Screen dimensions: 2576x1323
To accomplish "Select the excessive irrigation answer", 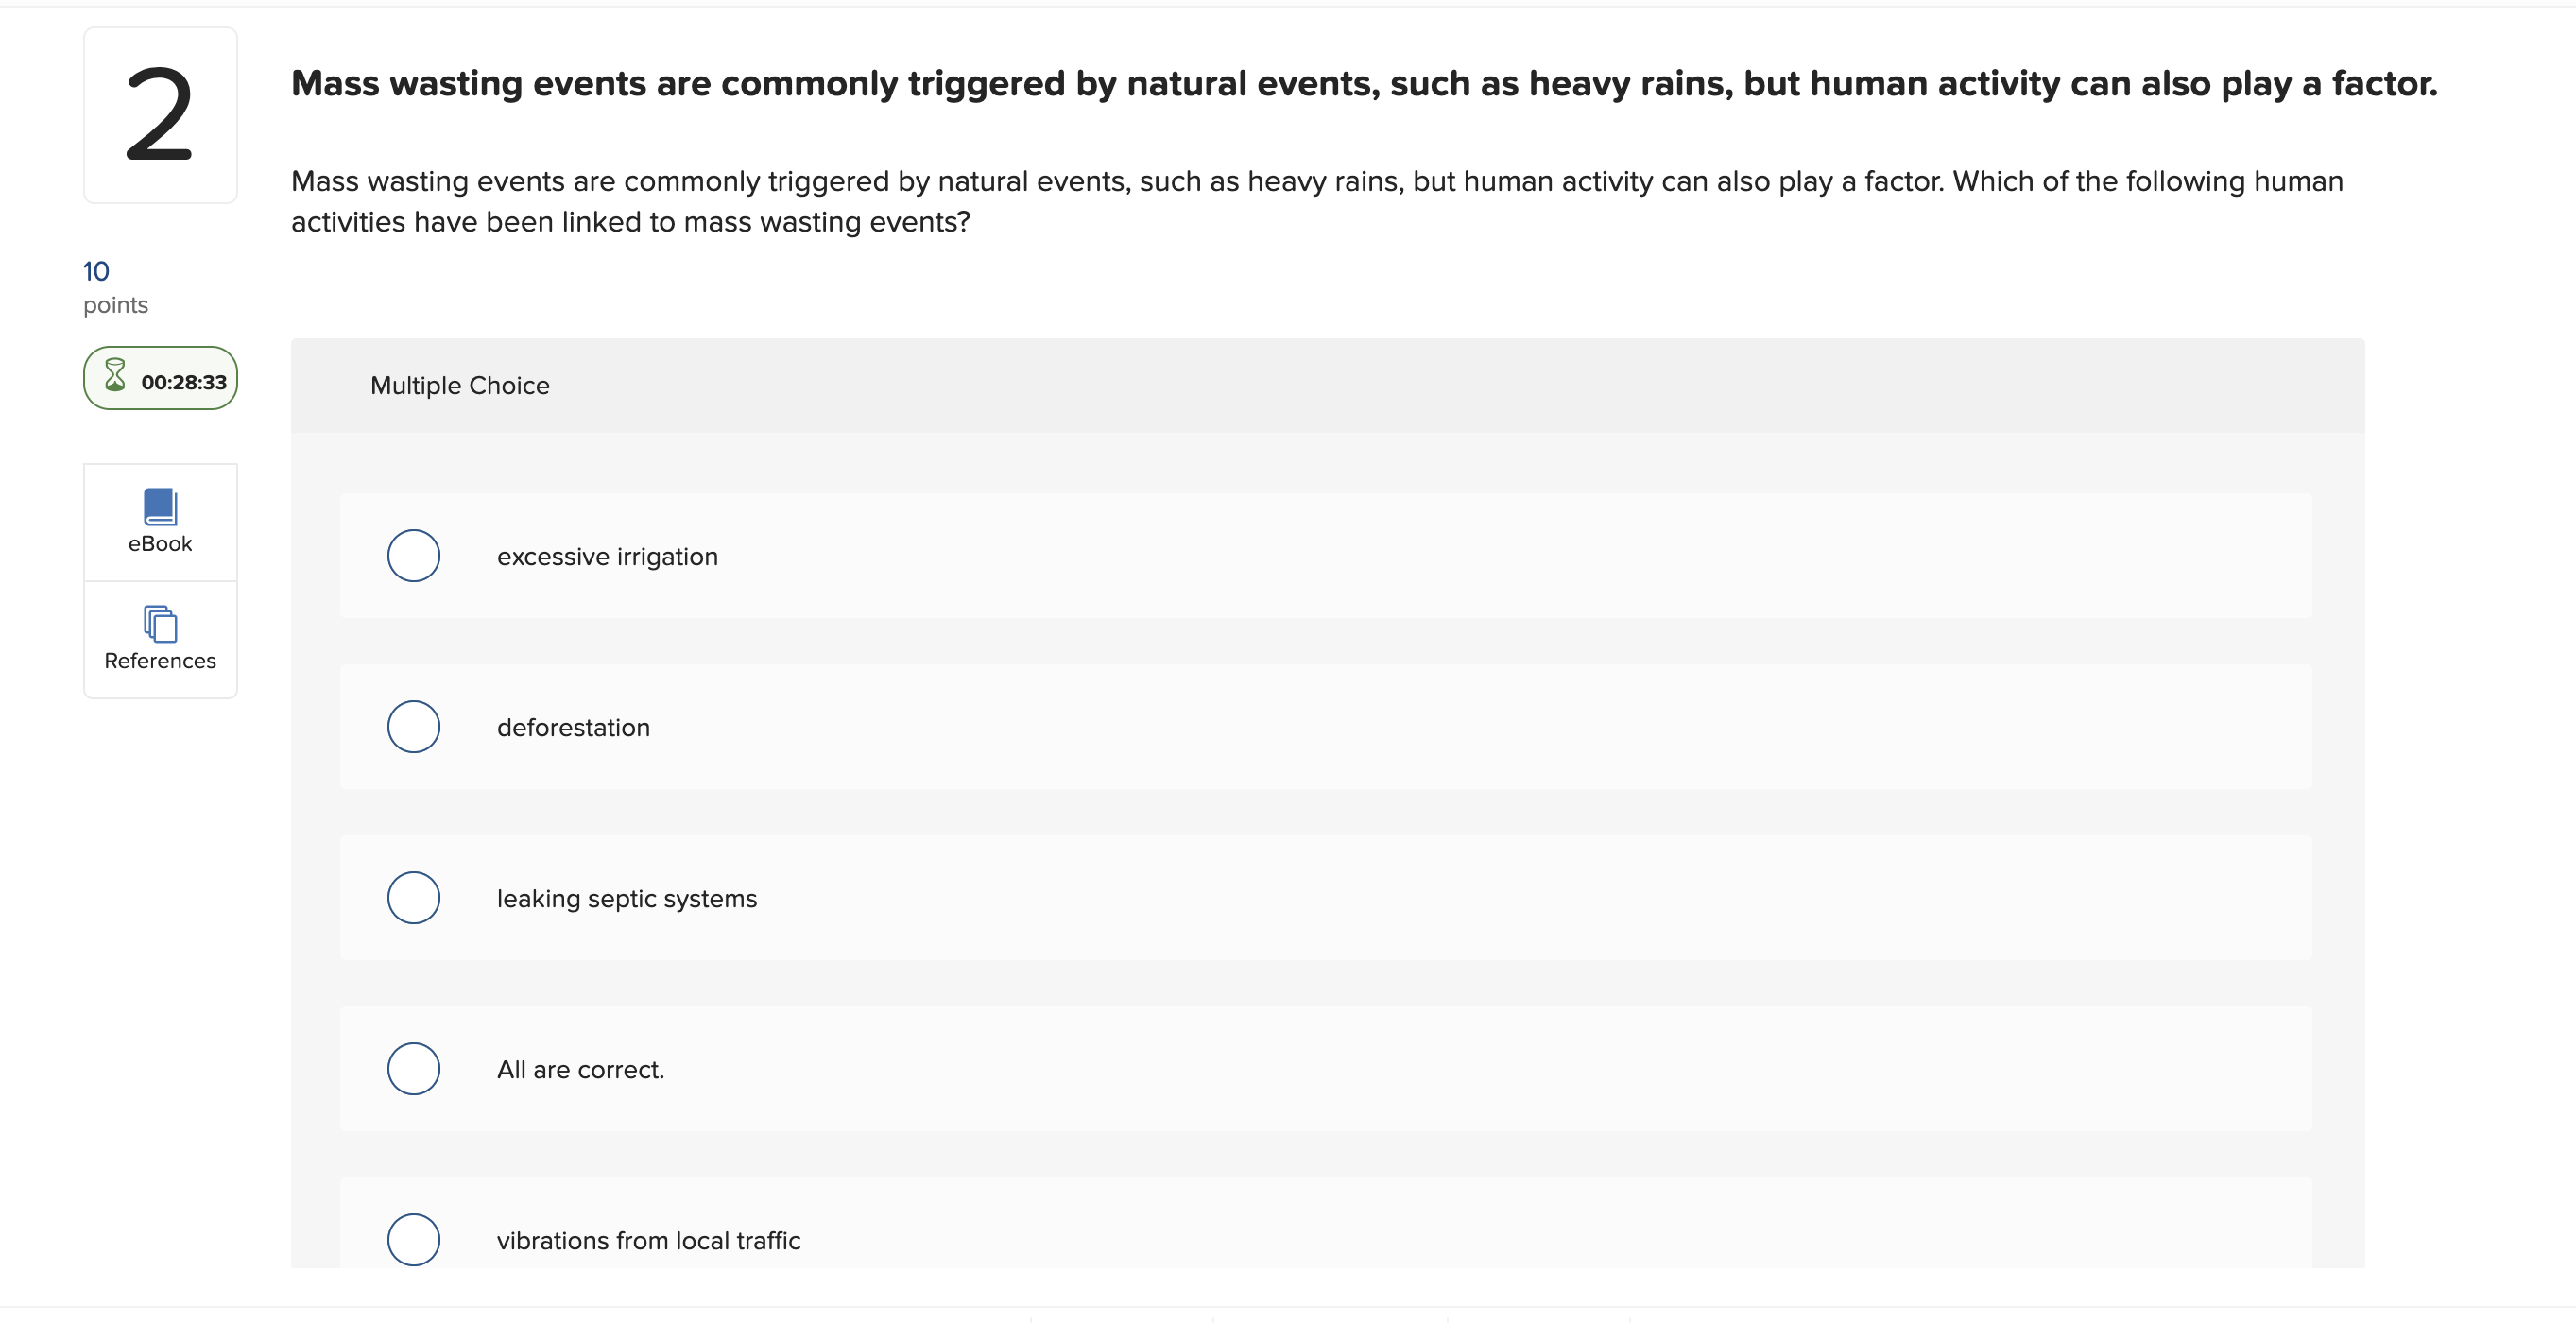I will click(x=413, y=556).
